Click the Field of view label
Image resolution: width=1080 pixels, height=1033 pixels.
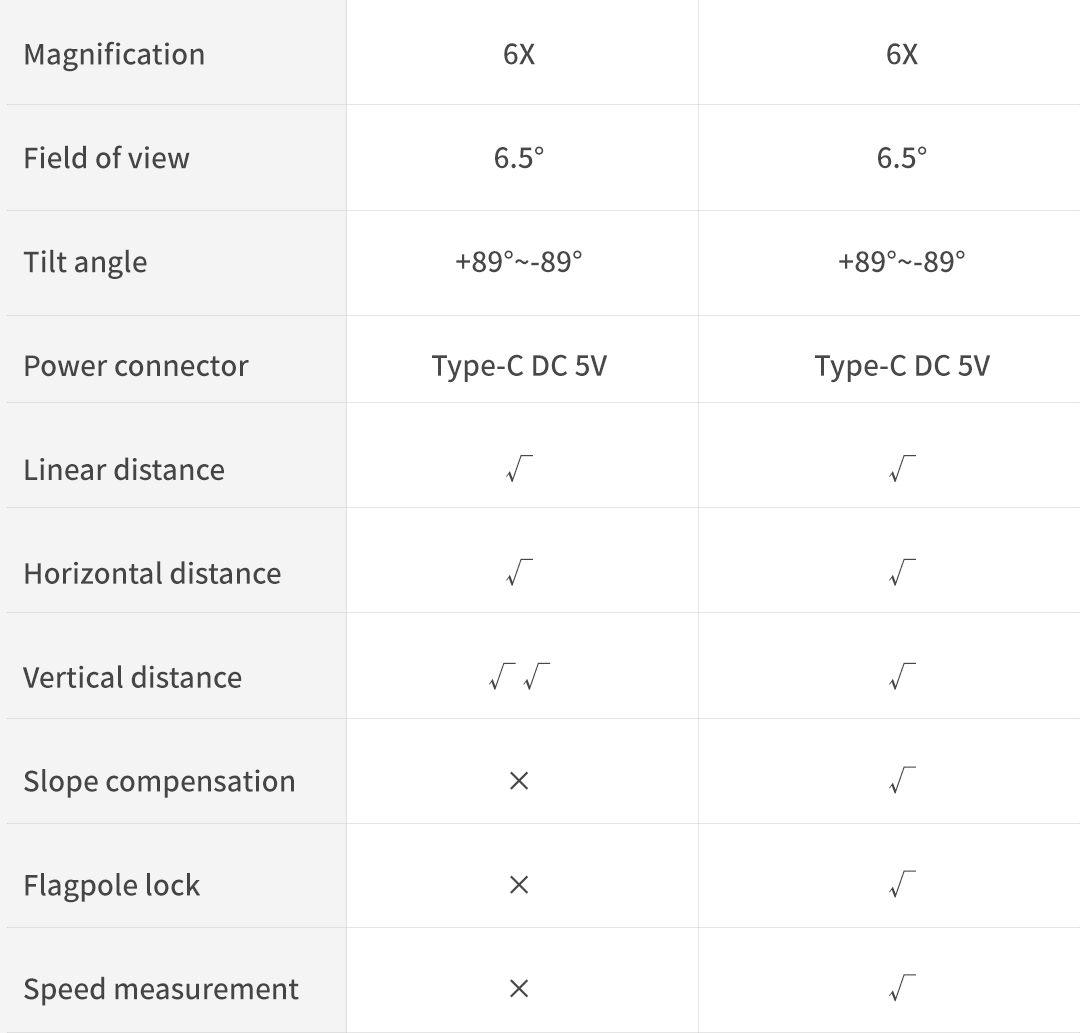pyautogui.click(x=106, y=158)
